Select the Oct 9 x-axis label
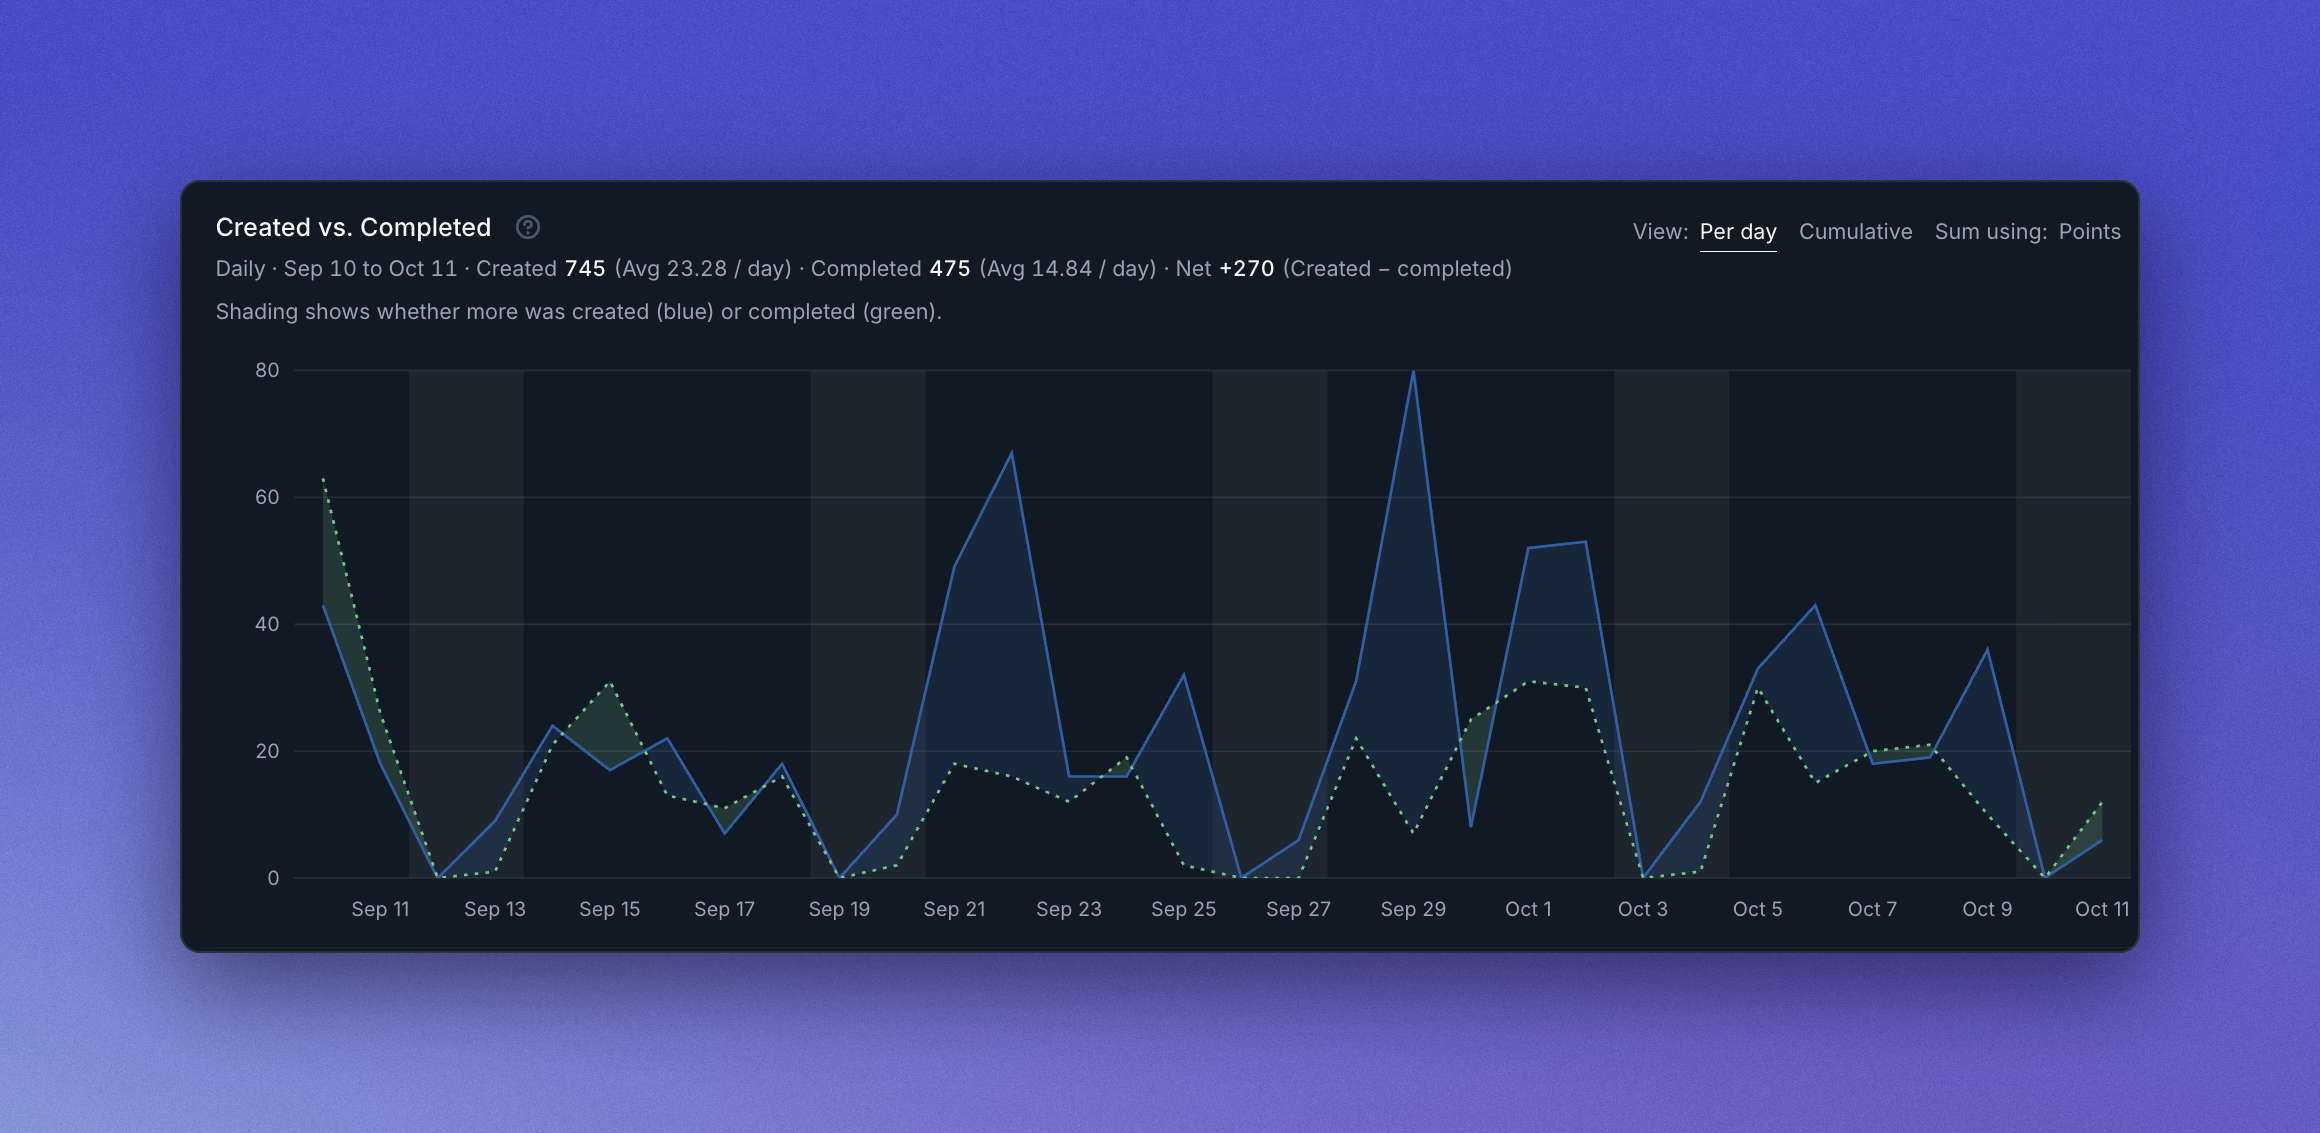Screen dimensions: 2320x1133 (x=1987, y=909)
